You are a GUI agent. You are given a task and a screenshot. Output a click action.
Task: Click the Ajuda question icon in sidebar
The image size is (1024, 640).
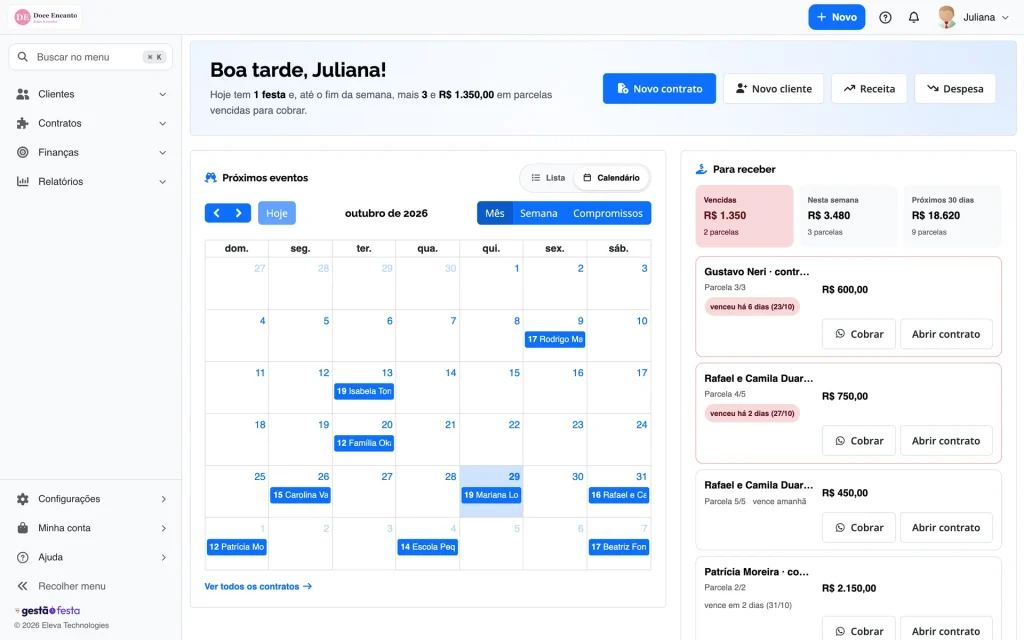pos(23,557)
